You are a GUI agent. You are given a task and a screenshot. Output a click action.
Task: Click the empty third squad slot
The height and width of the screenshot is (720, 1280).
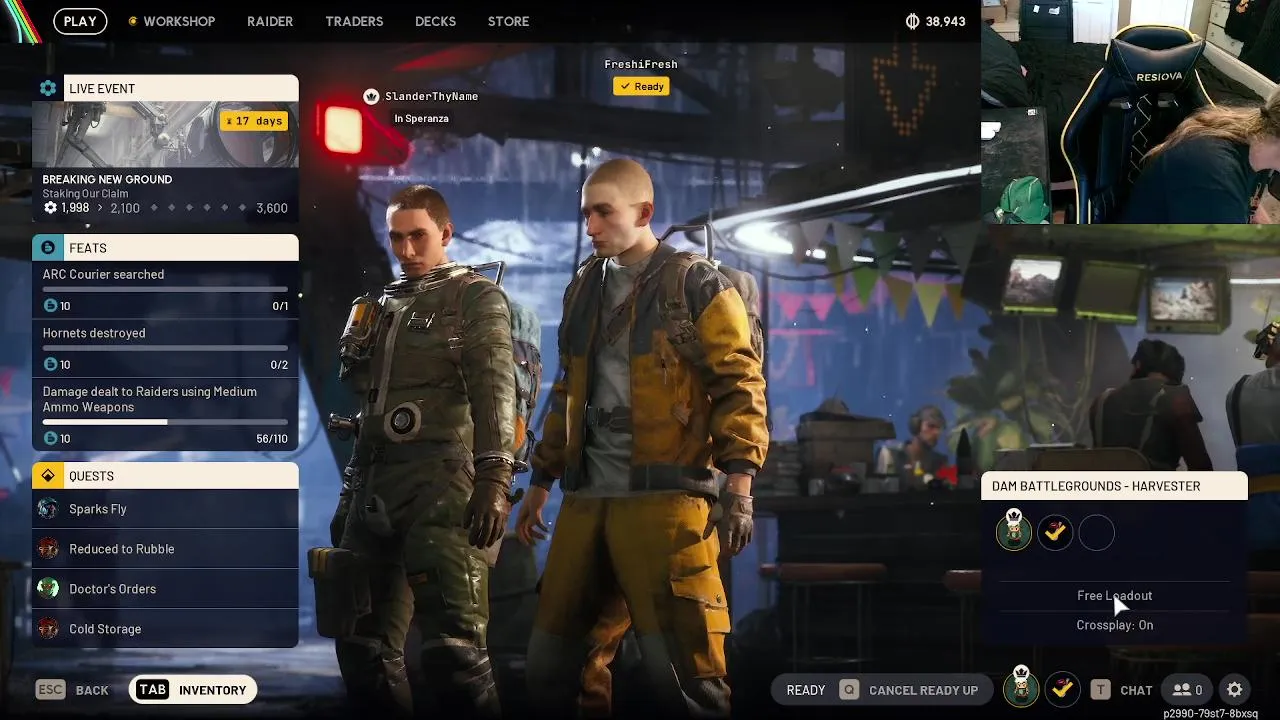[x=1096, y=533]
